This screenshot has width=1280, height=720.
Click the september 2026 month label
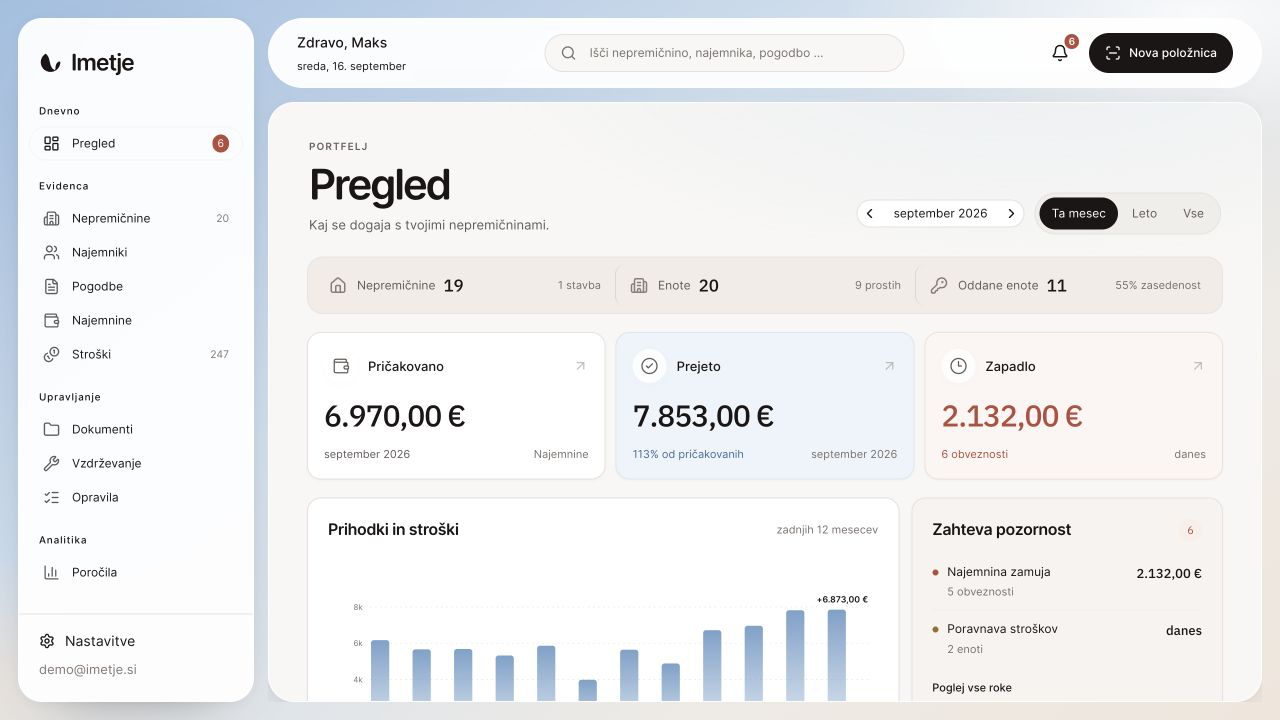[x=940, y=213]
